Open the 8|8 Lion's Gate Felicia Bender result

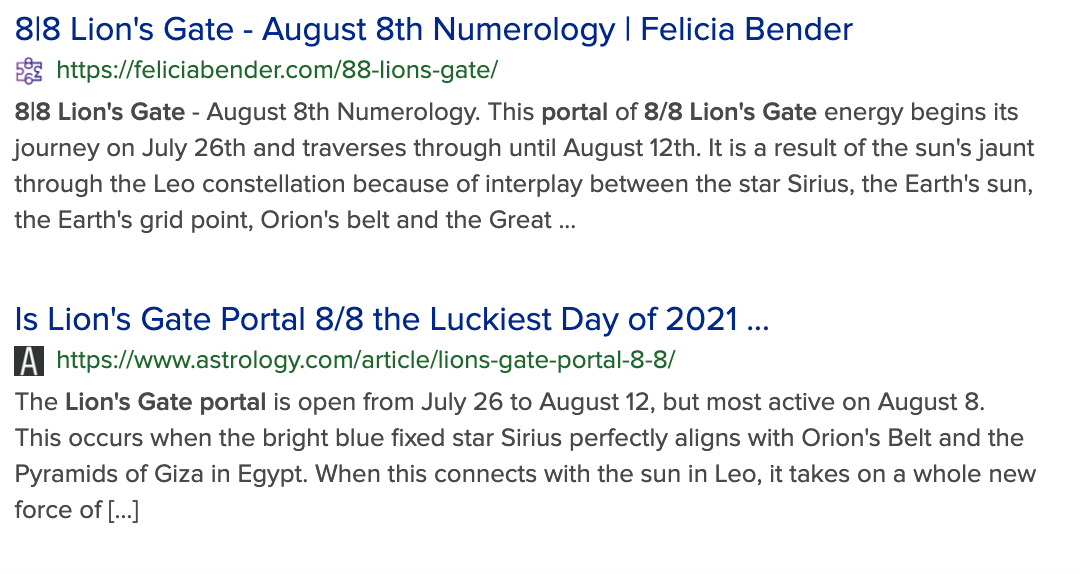433,28
